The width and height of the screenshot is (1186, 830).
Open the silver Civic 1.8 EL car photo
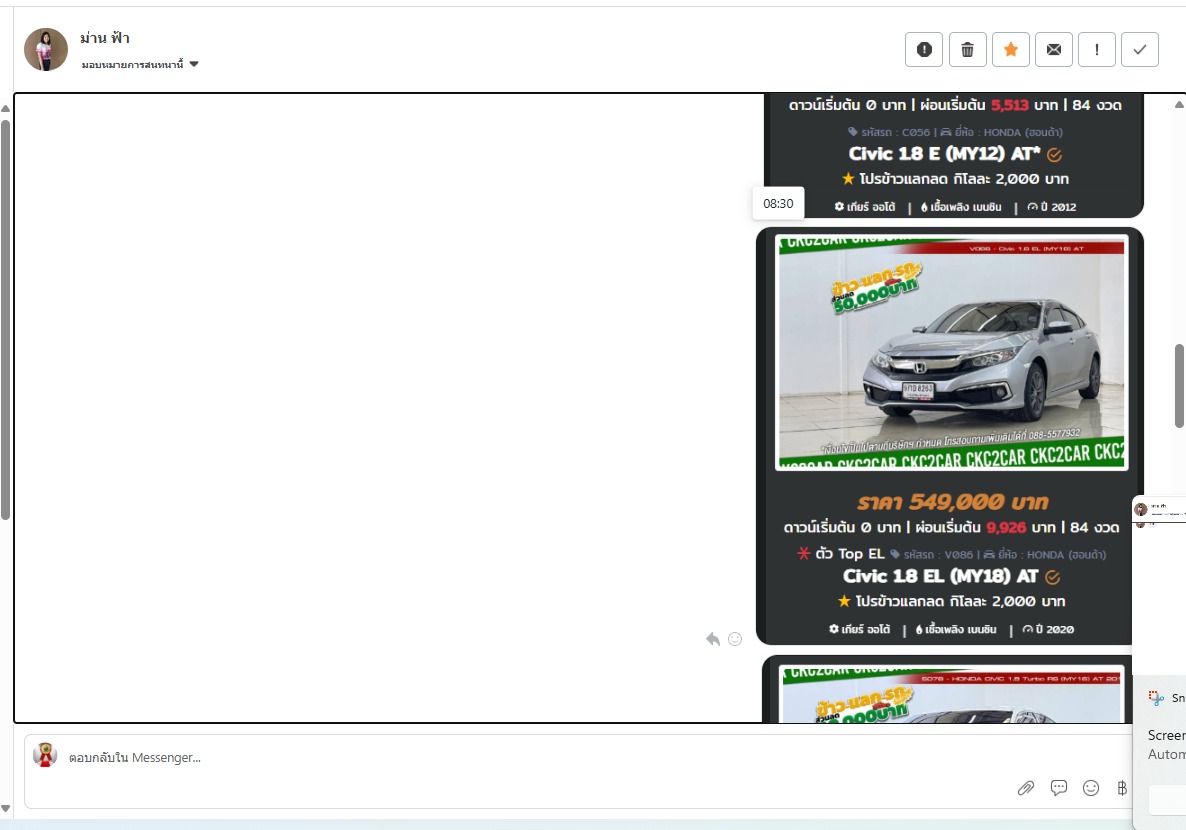(952, 352)
